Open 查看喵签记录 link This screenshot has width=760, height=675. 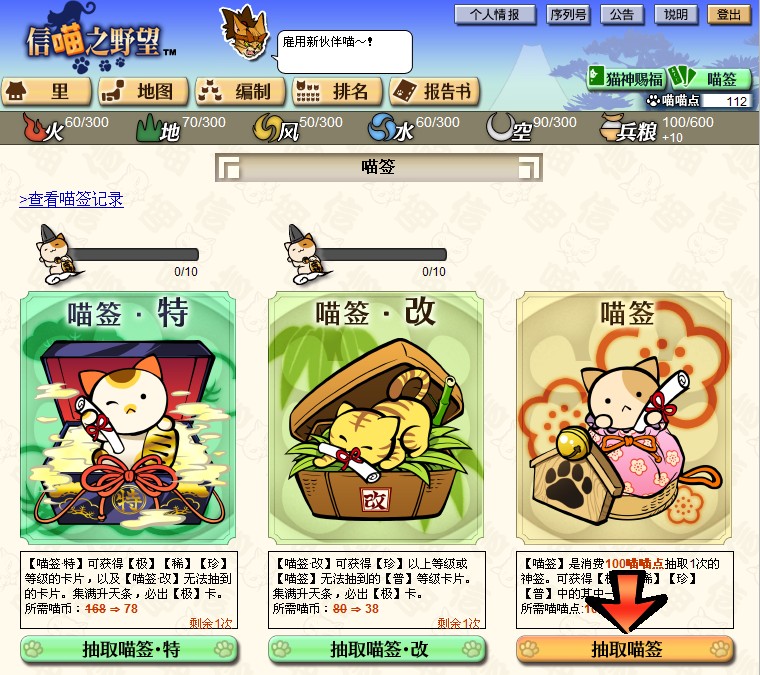71,199
